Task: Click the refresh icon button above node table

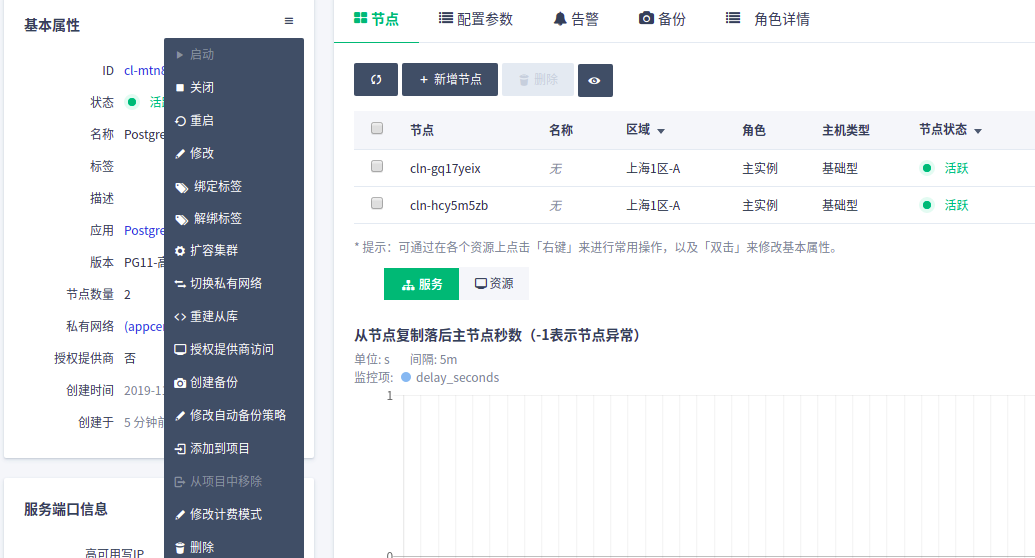Action: 376,80
